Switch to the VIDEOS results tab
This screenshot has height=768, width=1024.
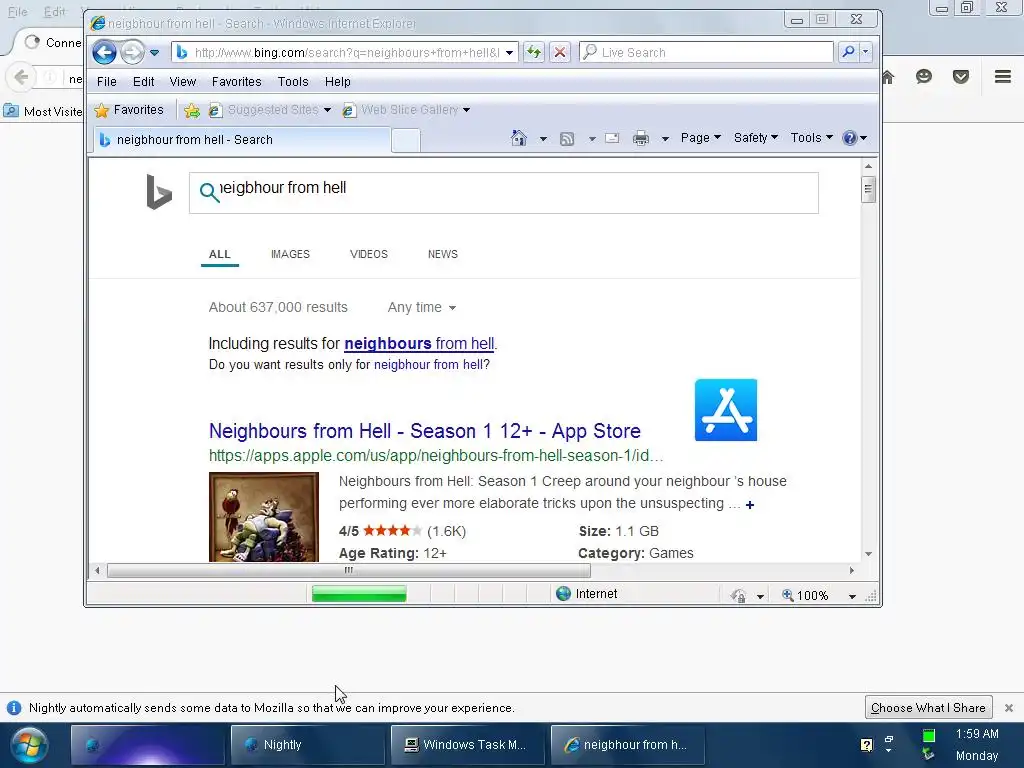pos(368,254)
